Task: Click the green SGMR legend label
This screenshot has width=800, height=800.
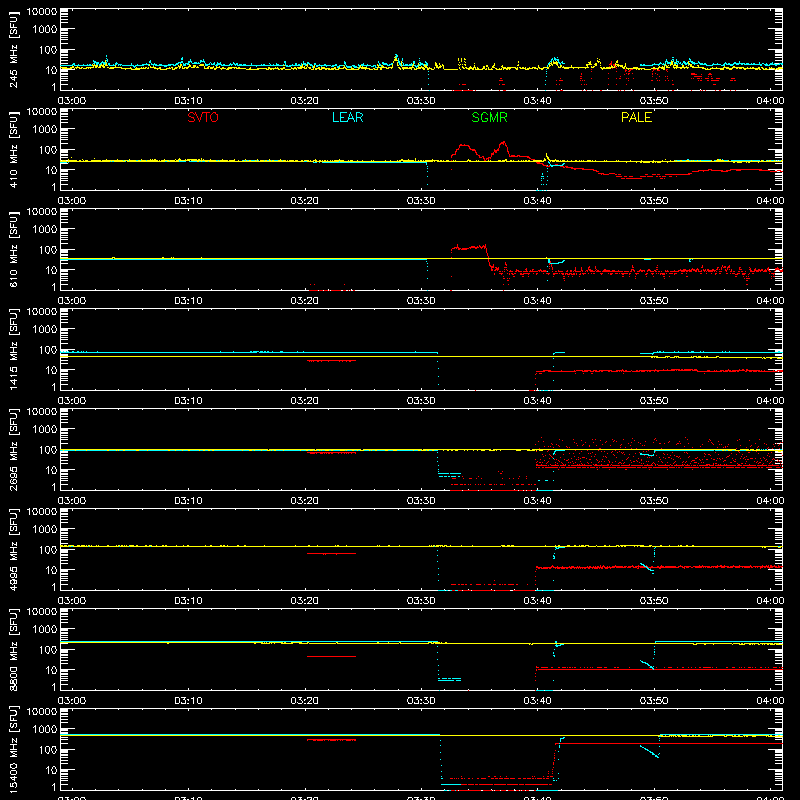Action: tap(489, 117)
